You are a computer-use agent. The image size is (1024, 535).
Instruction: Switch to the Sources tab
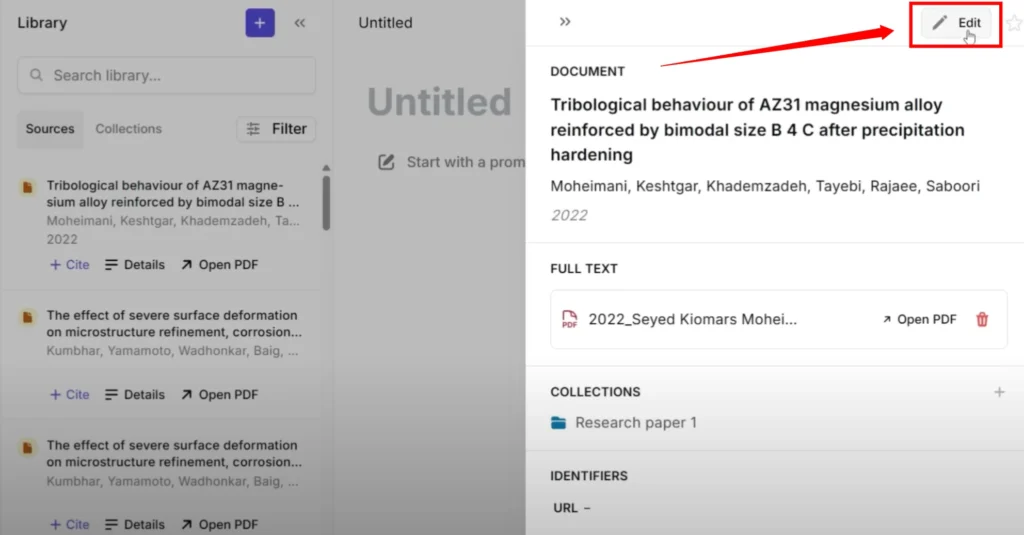tap(50, 129)
